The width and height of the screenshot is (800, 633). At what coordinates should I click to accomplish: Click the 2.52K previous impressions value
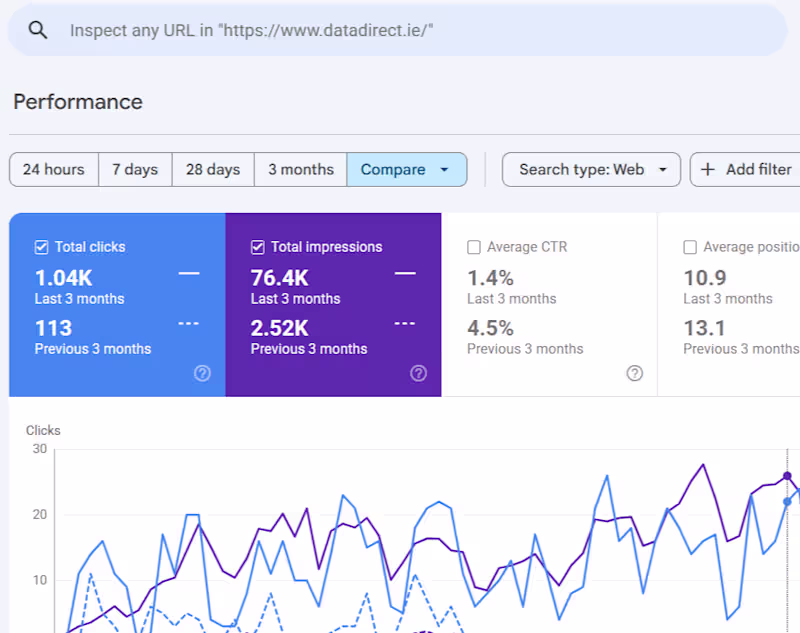point(280,328)
